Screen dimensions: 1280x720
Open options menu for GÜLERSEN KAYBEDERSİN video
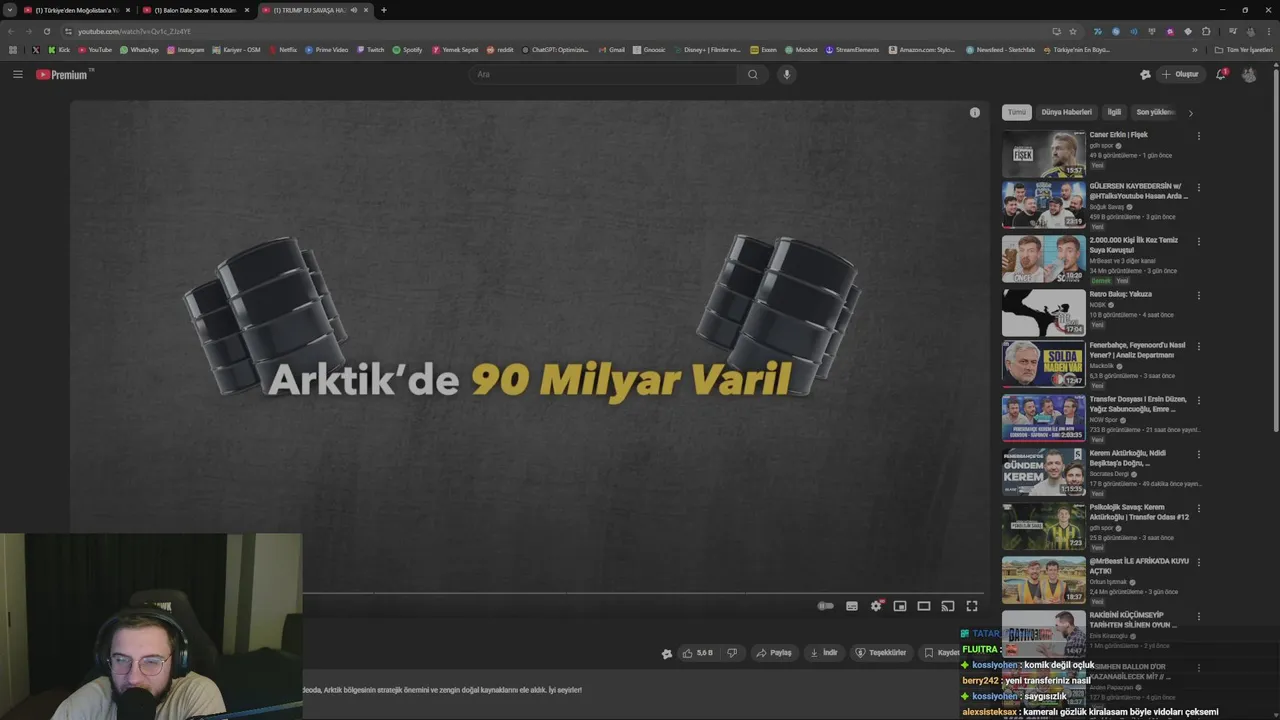point(1199,187)
